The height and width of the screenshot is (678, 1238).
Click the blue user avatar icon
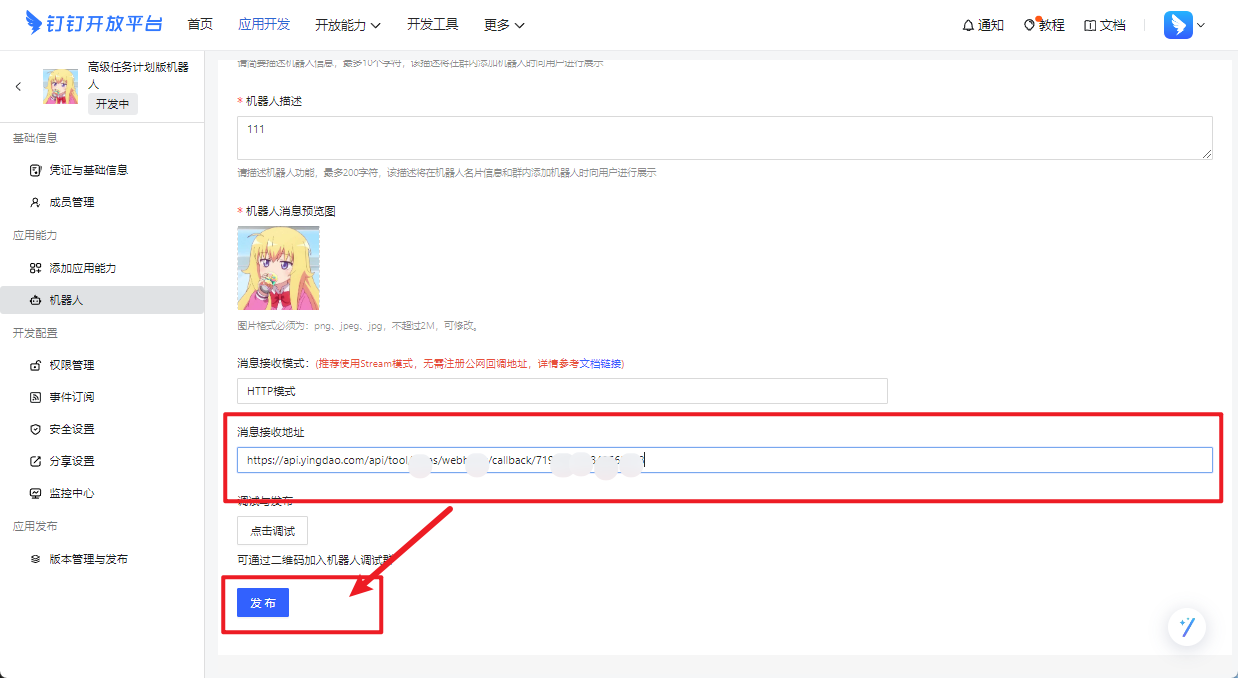[1178, 25]
